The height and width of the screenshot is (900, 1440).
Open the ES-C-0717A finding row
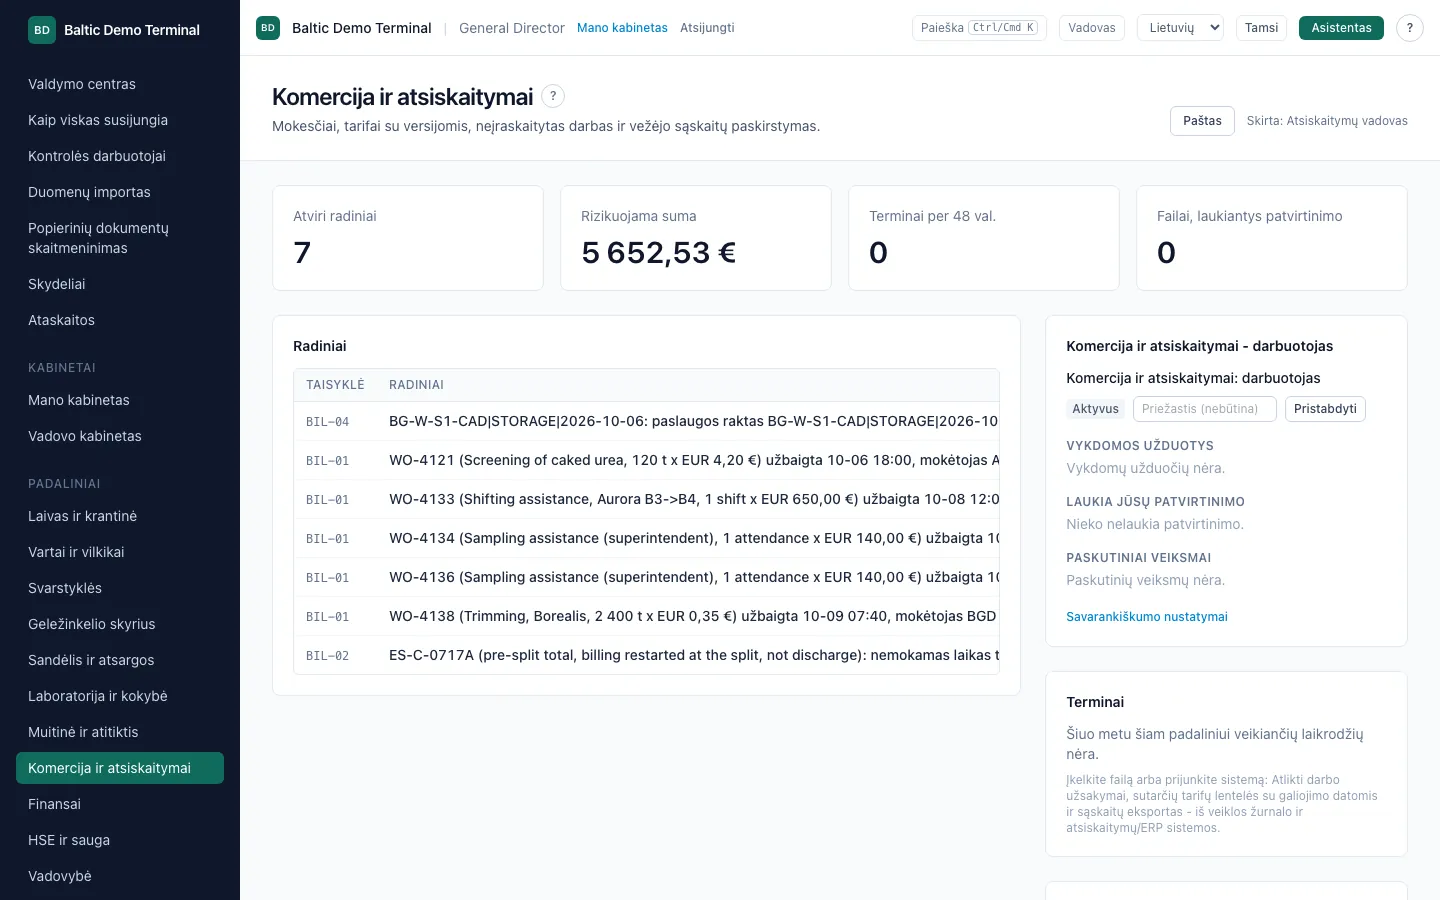[646, 655]
